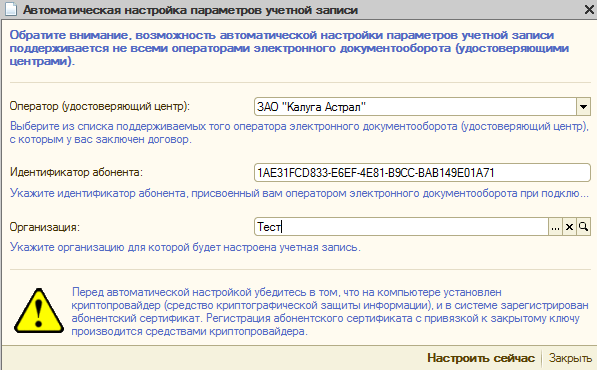Open the organization selection ellipsis button
597x370 pixels.
[555, 227]
